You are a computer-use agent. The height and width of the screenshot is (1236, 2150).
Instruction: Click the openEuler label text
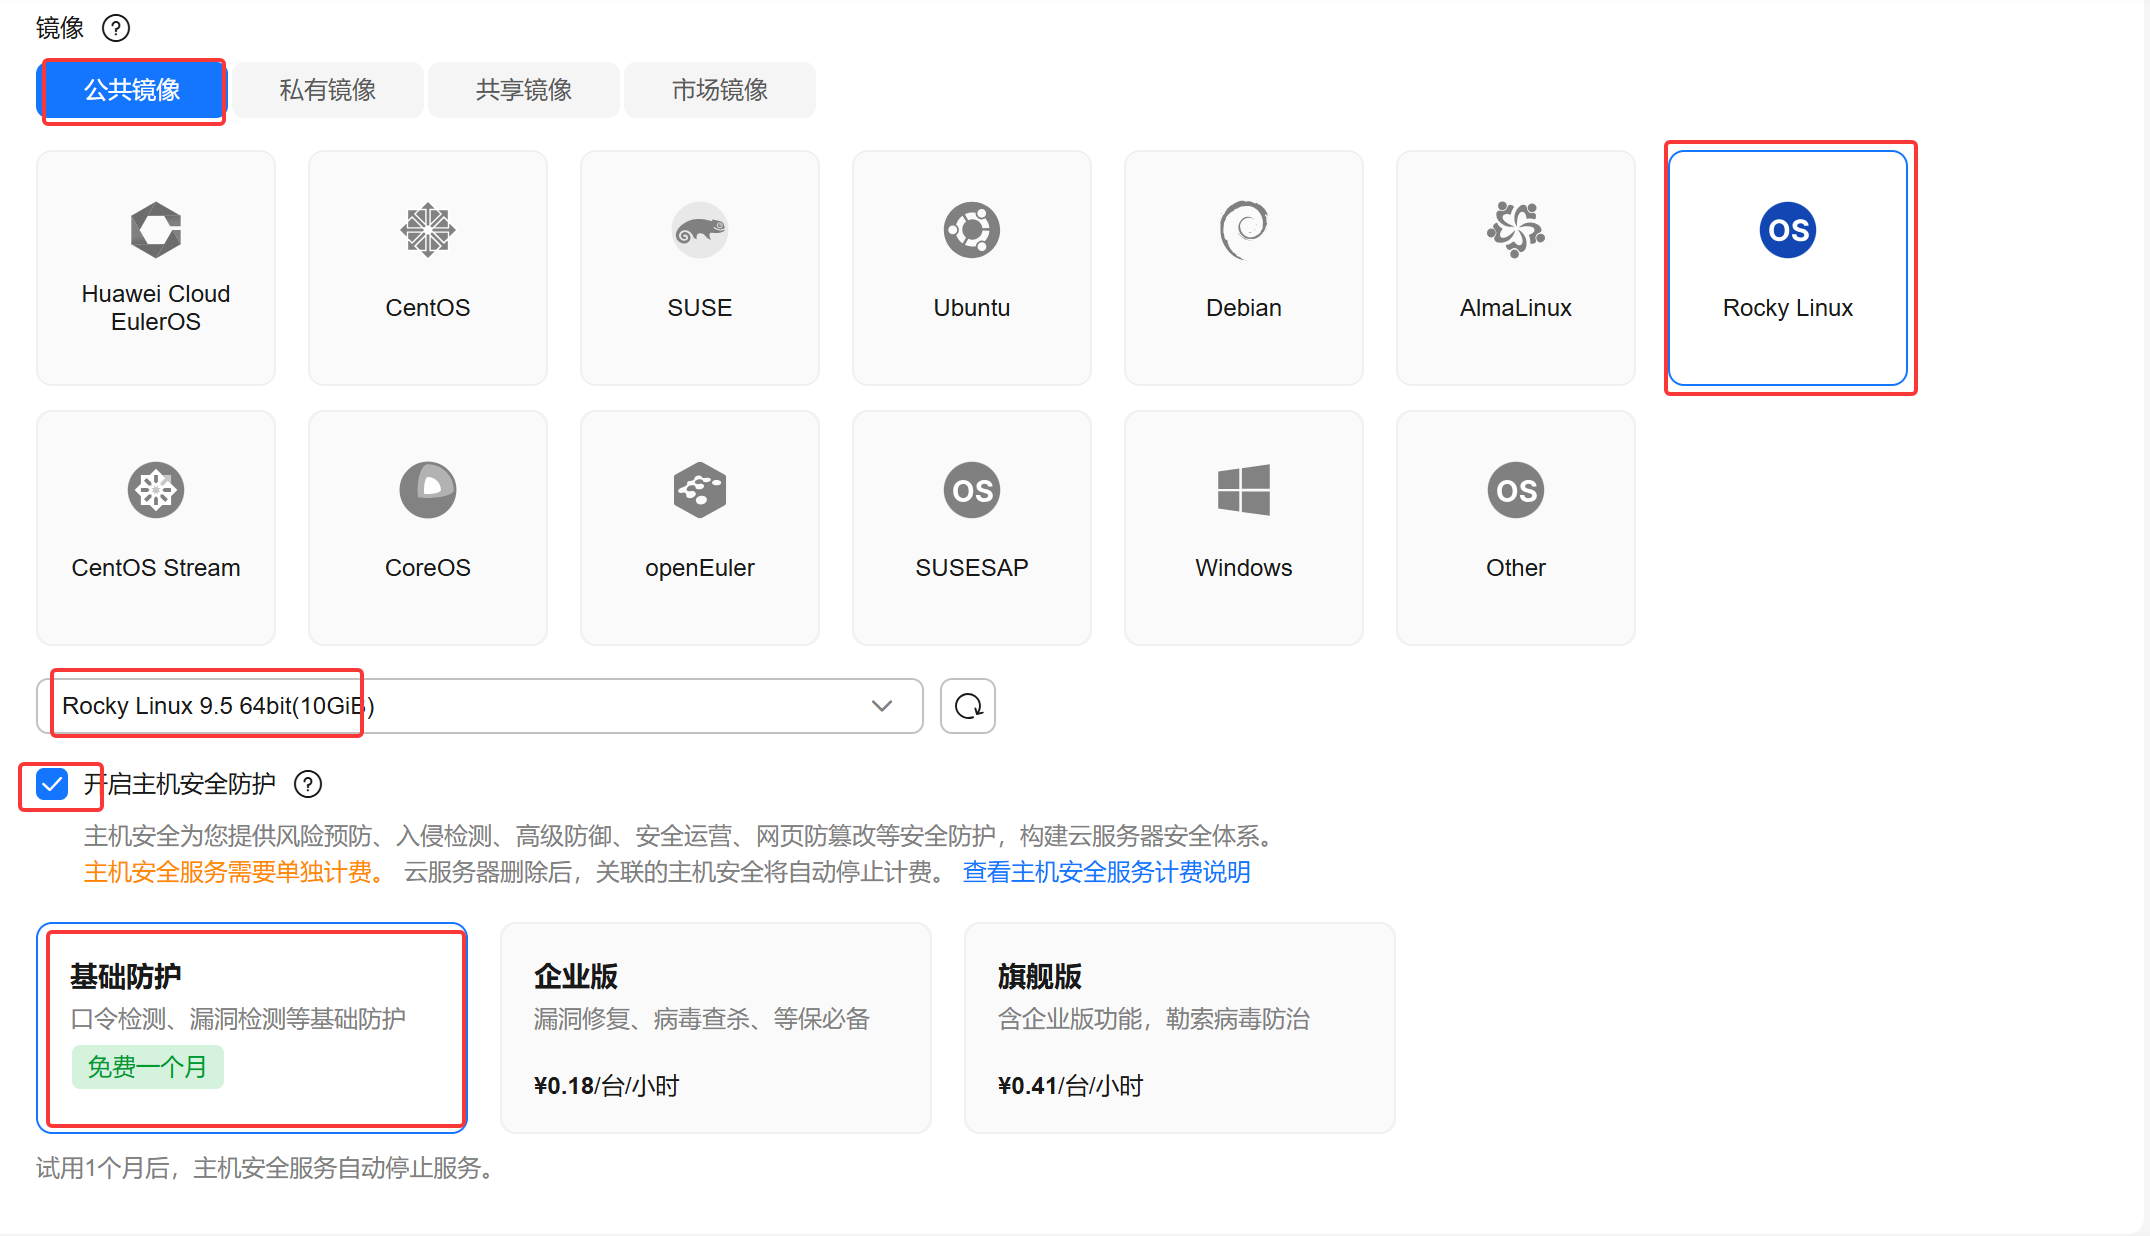coord(700,568)
